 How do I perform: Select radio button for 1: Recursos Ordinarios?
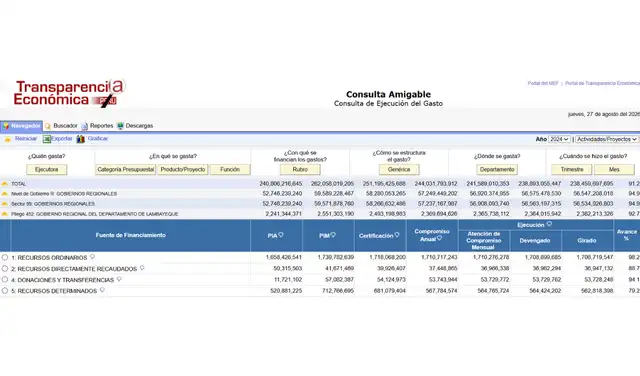(5, 258)
